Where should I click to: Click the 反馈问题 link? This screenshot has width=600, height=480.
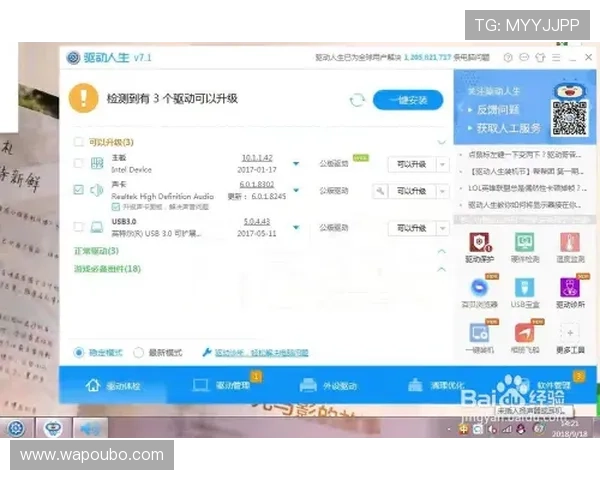[x=498, y=110]
